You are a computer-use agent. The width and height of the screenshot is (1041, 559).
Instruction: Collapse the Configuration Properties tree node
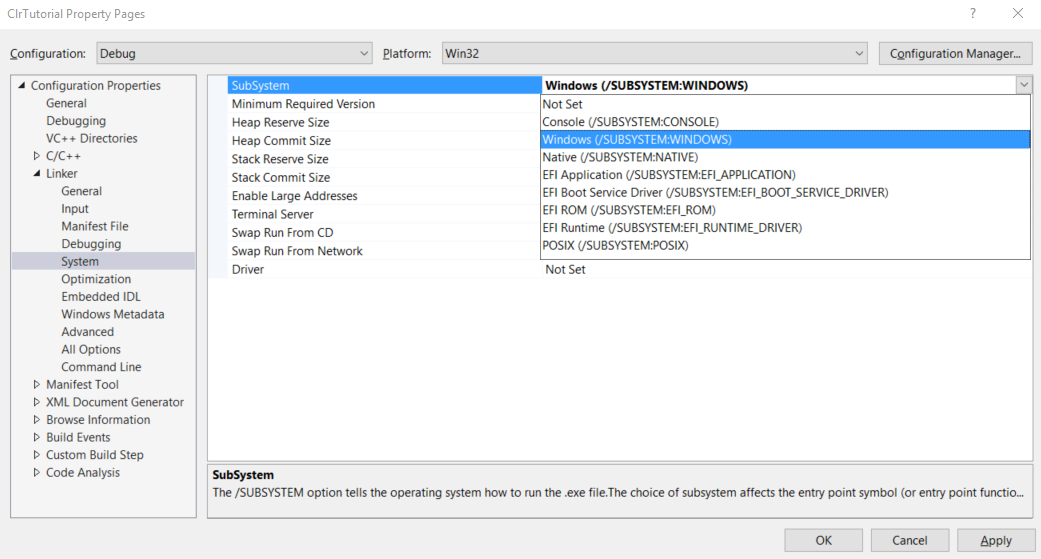(x=21, y=86)
